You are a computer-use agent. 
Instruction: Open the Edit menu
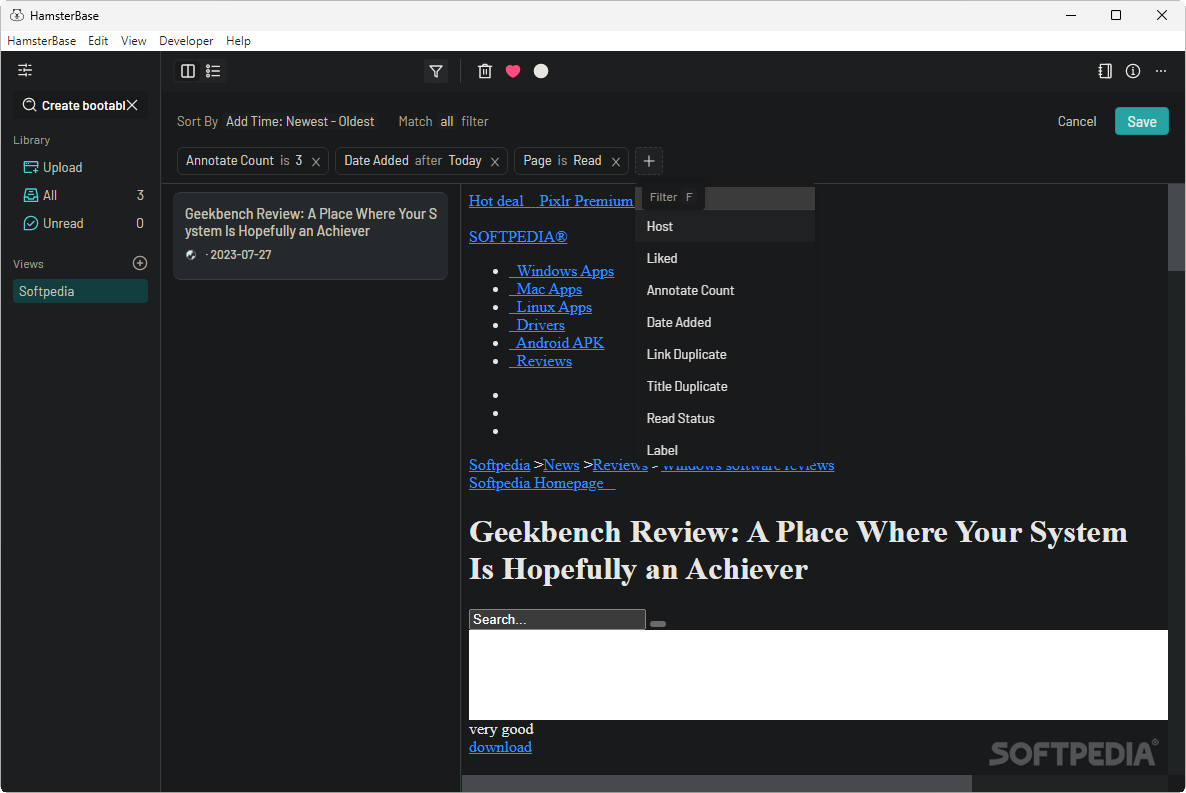tap(98, 41)
